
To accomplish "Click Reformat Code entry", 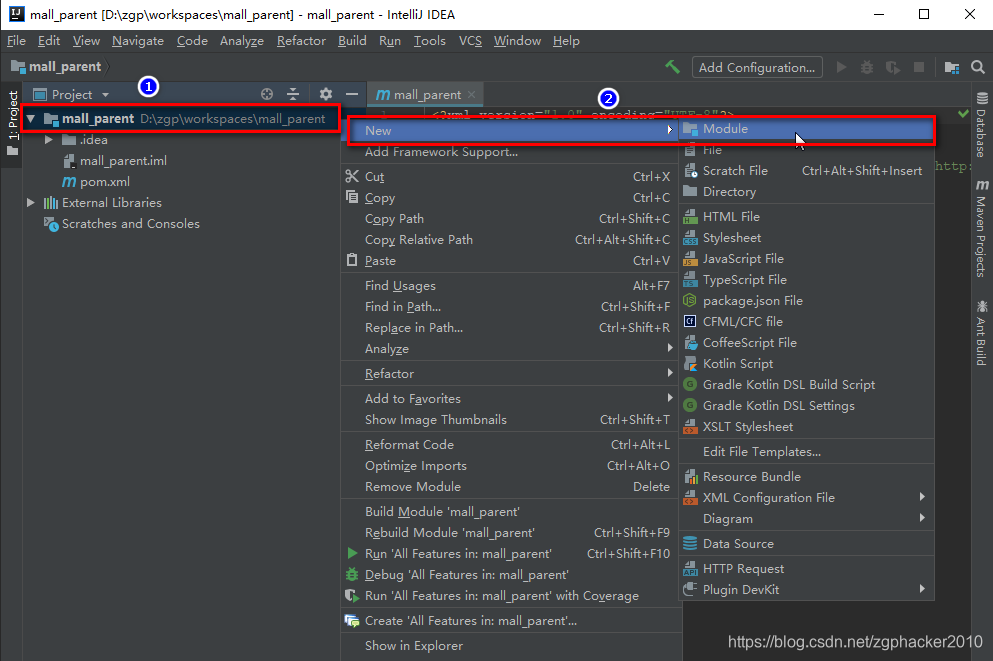I will pyautogui.click(x=510, y=444).
